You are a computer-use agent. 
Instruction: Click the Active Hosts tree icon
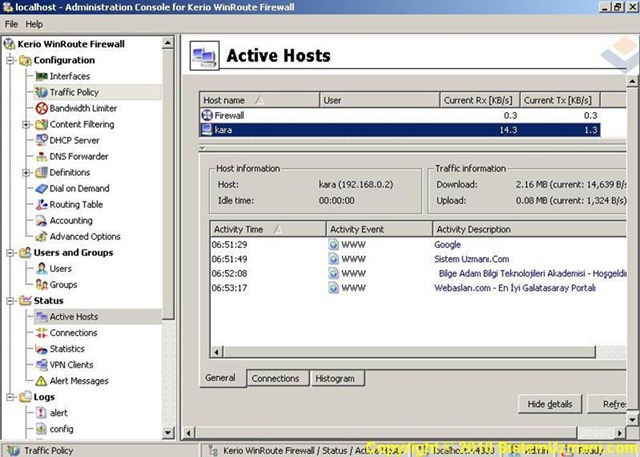pyautogui.click(x=41, y=317)
